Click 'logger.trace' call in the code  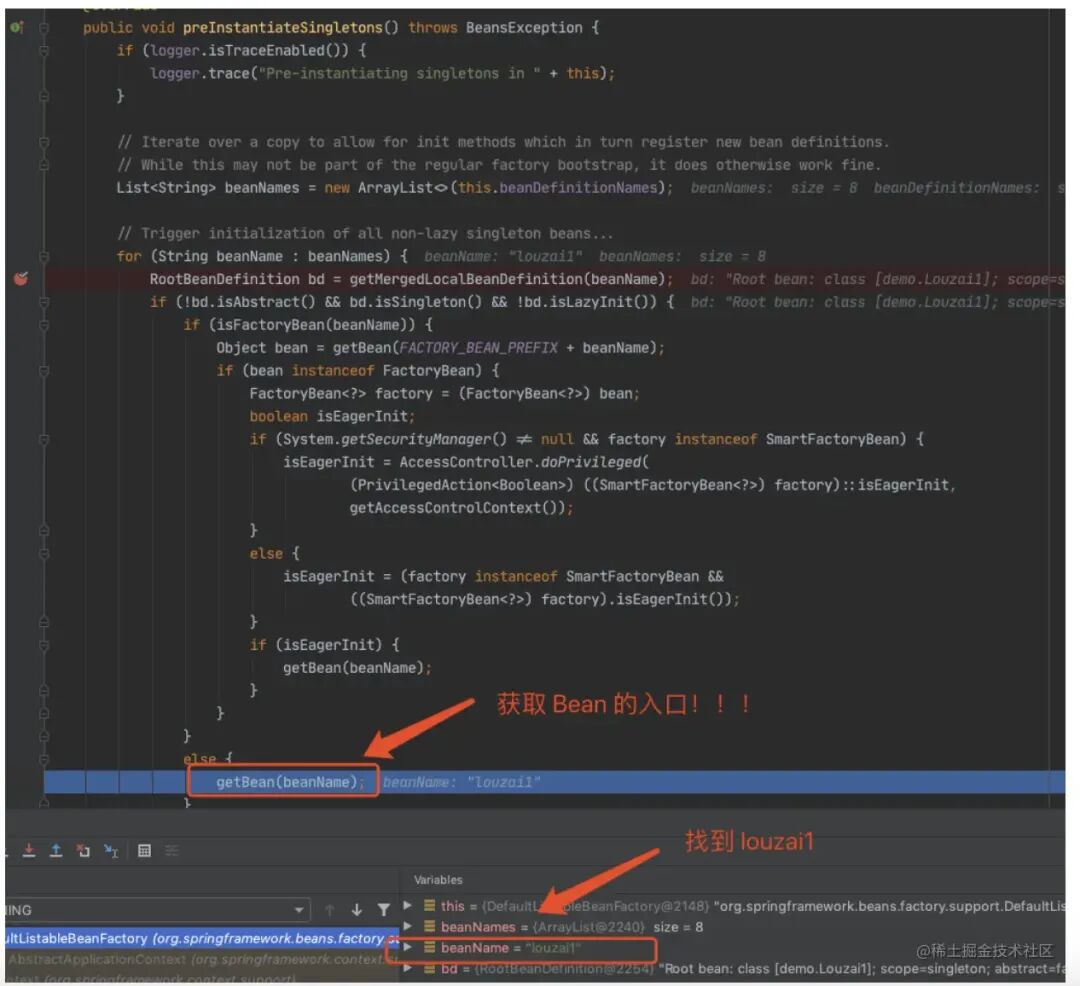pyautogui.click(x=200, y=73)
